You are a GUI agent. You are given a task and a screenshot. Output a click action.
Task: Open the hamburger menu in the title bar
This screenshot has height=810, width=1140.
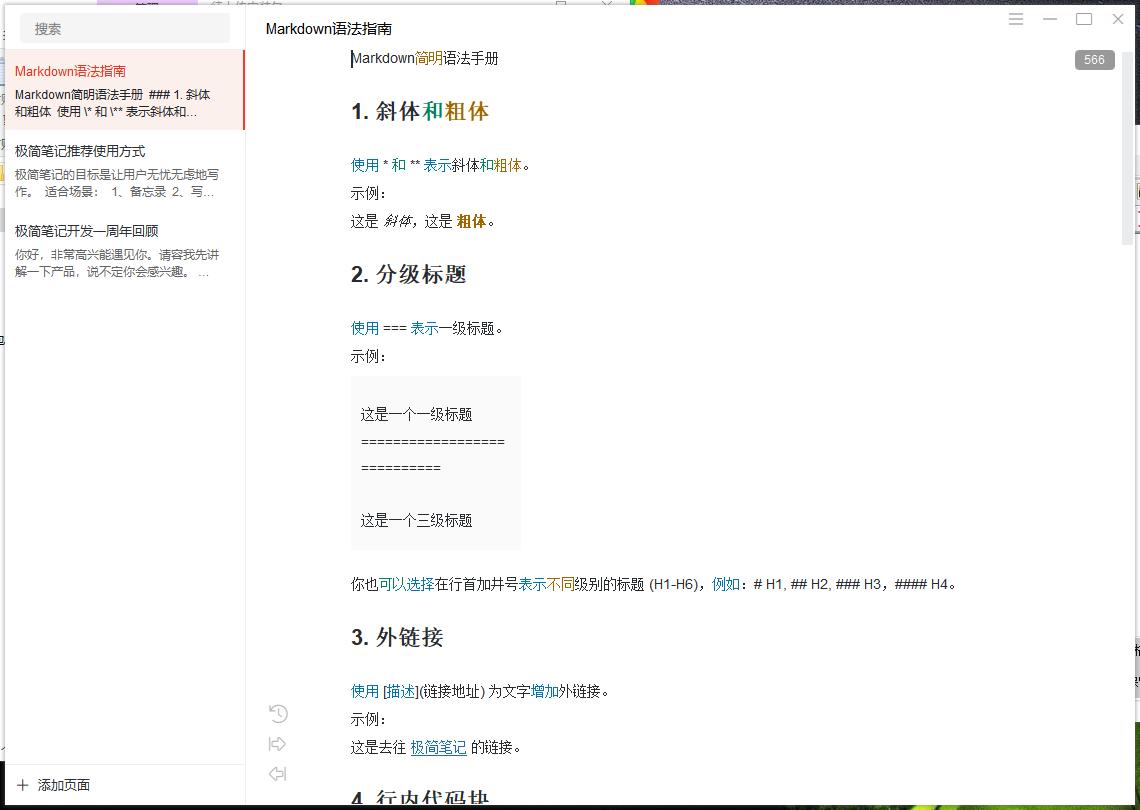(x=1016, y=20)
